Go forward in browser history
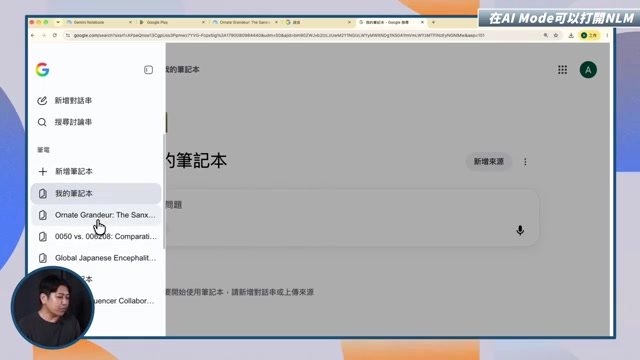The width and height of the screenshot is (640, 360). coord(44,36)
